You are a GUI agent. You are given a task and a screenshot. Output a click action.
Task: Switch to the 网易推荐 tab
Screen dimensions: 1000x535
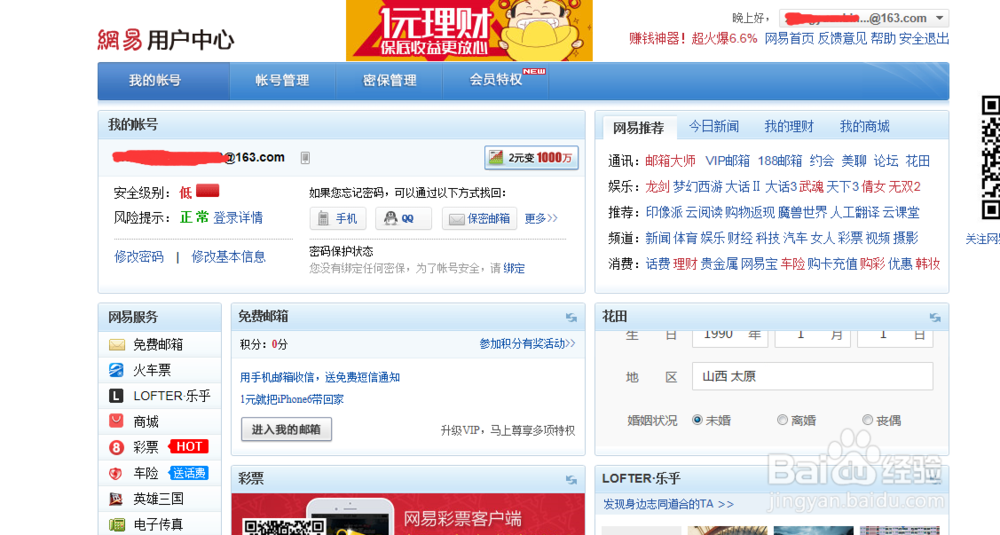[x=638, y=128]
